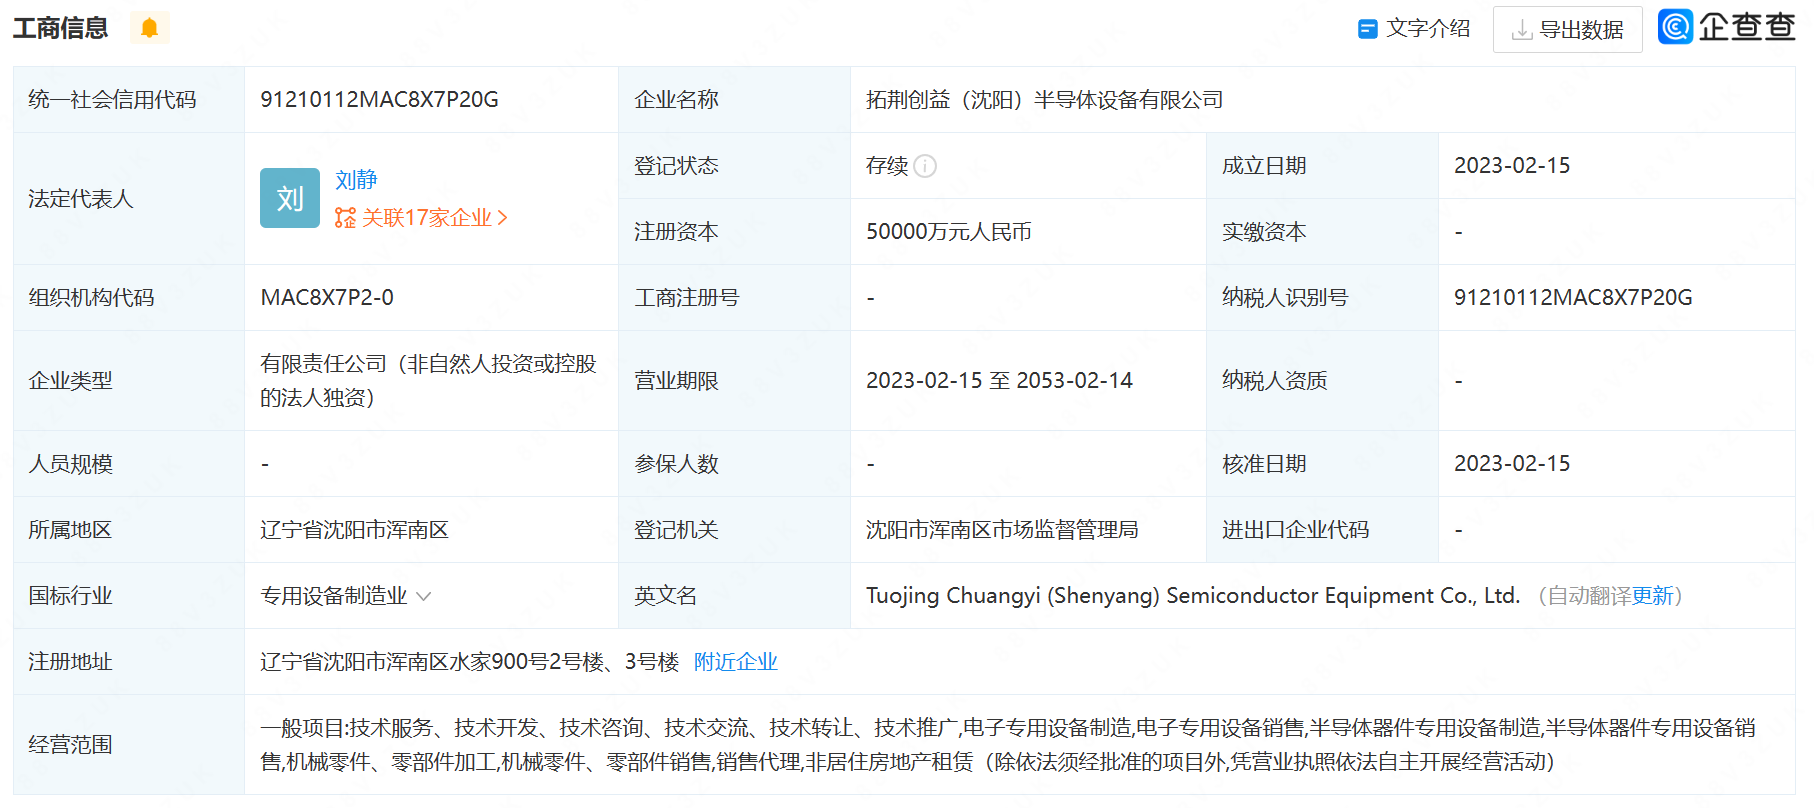
Task: Click the 人员规模 label
Action: 70,464
